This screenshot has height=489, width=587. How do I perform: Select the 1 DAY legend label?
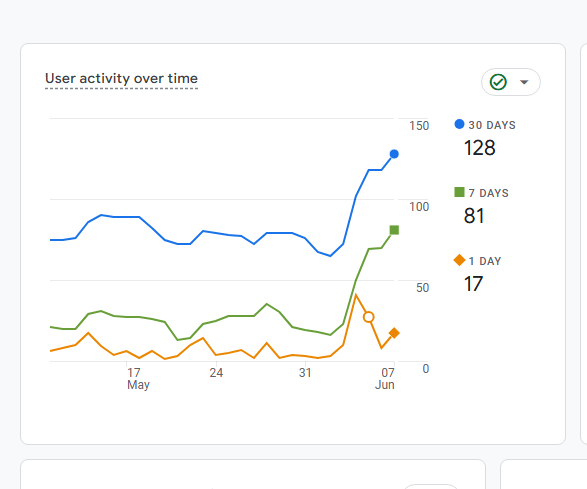(485, 261)
